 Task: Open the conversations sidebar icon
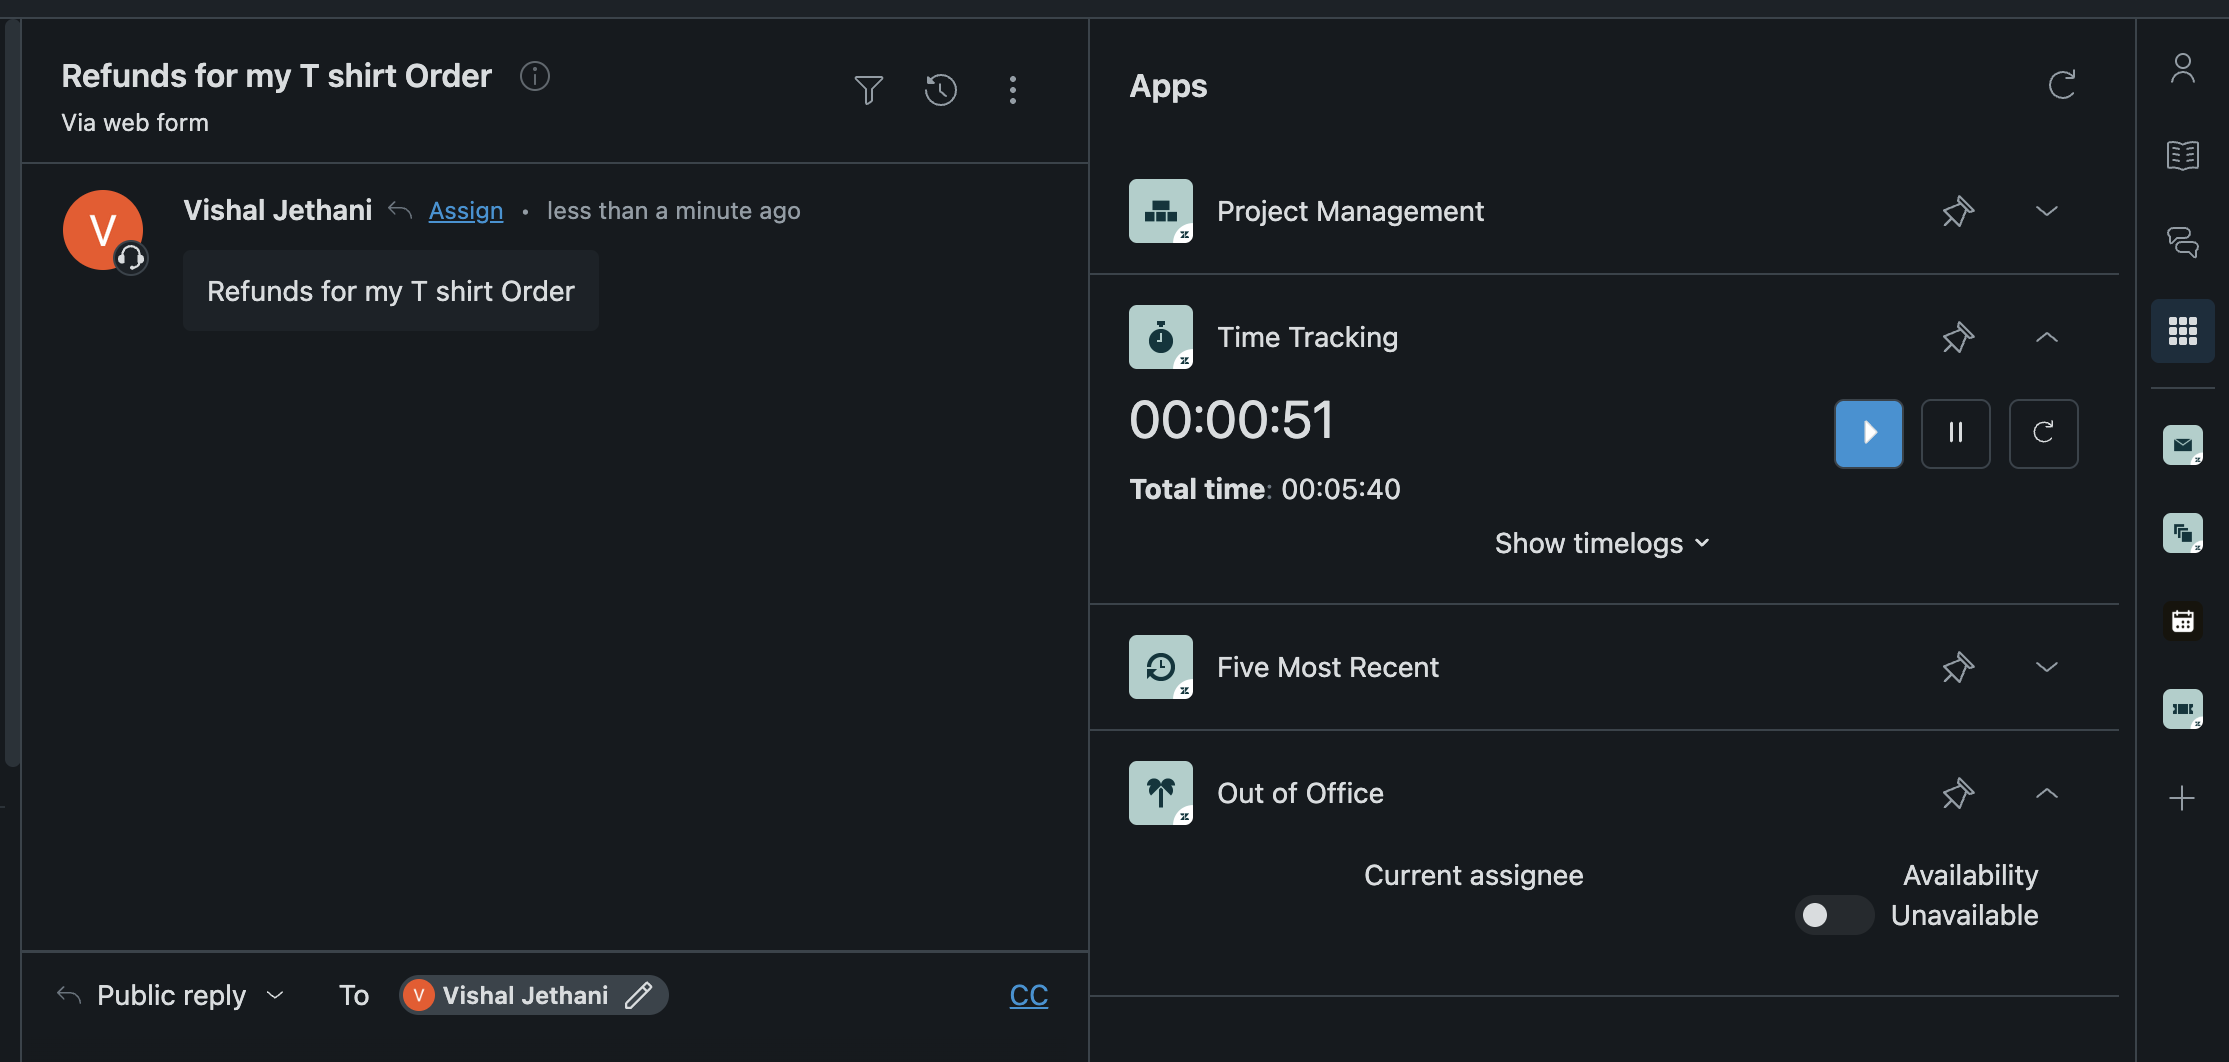2182,242
